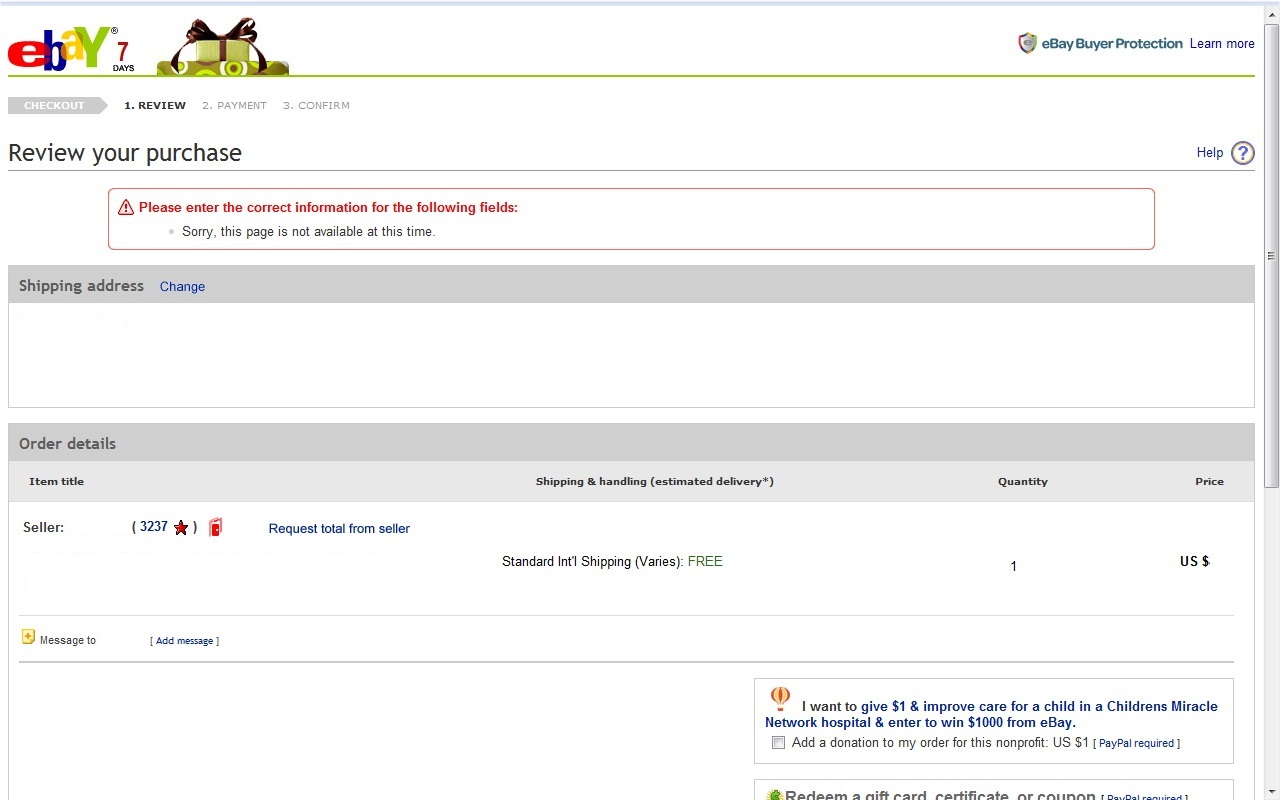Click the quantity value 1
The width and height of the screenshot is (1280, 800).
1013,567
